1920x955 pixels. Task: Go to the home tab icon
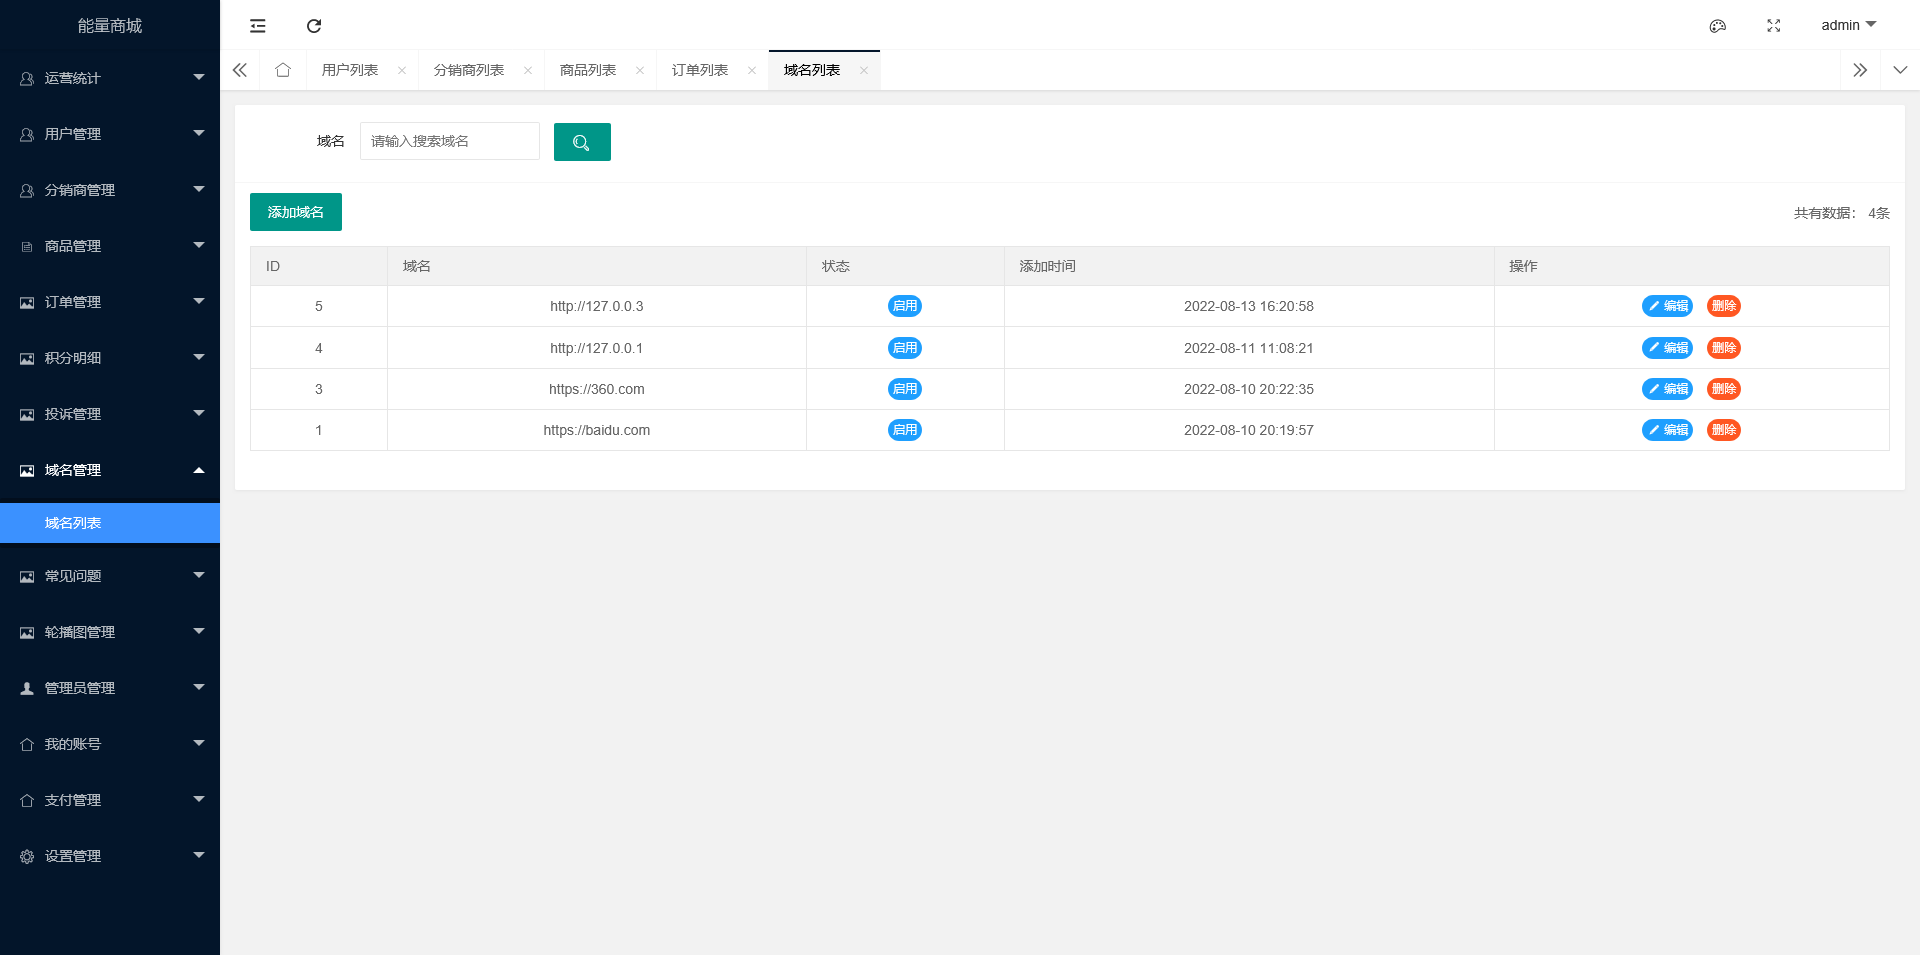(283, 70)
